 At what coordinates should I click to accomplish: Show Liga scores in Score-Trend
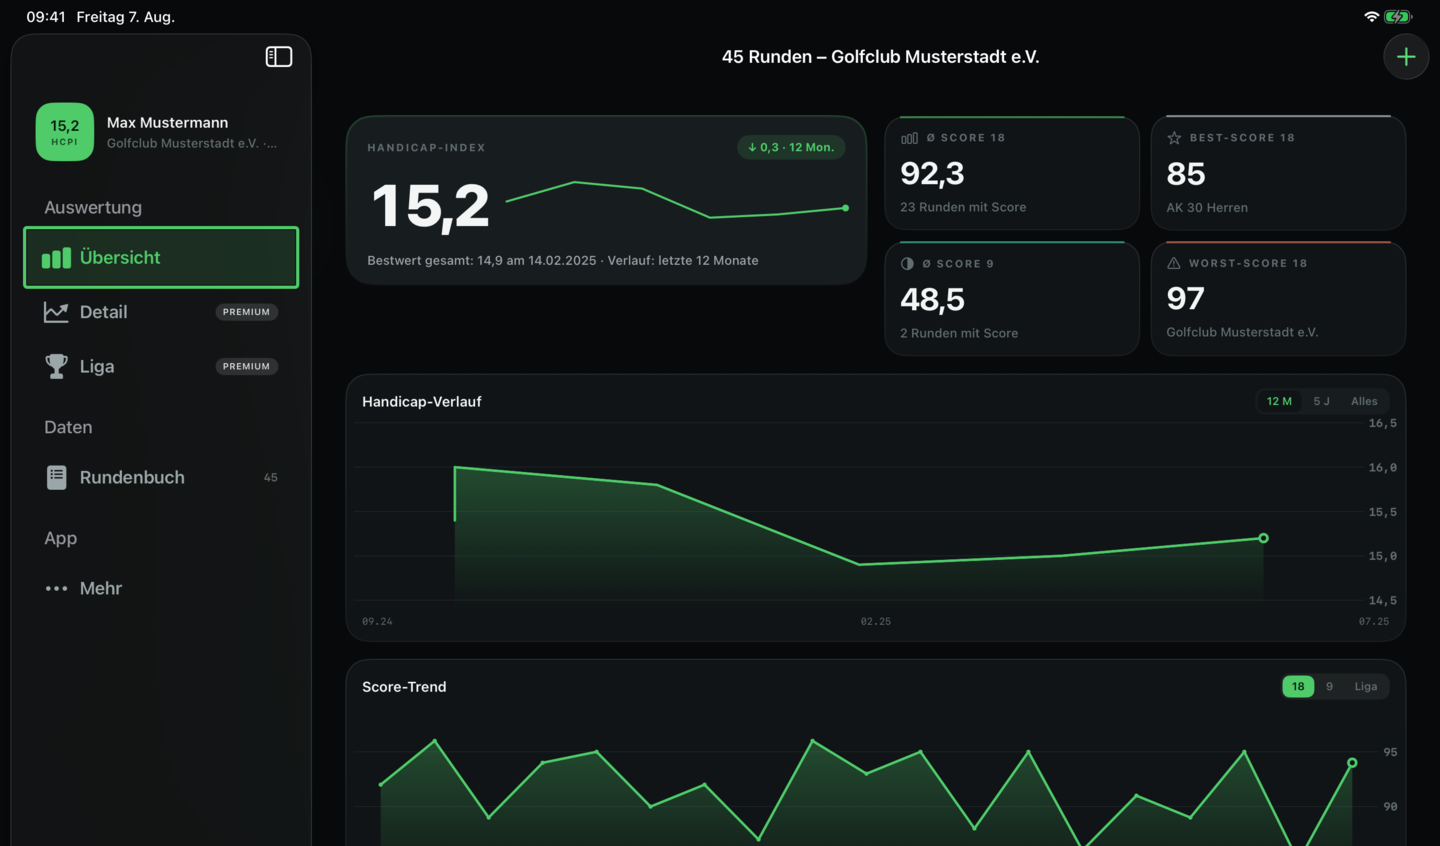1366,686
